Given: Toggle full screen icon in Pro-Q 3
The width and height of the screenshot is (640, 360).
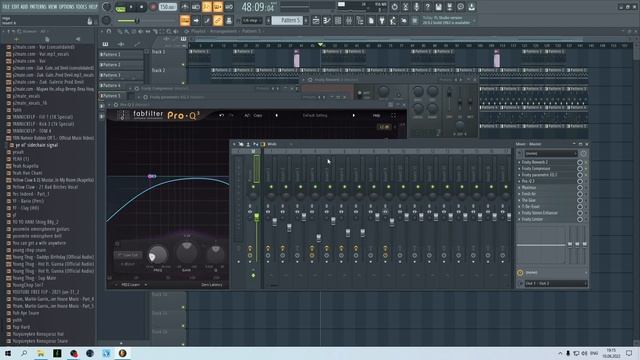Looking at the screenshot, I should (393, 116).
